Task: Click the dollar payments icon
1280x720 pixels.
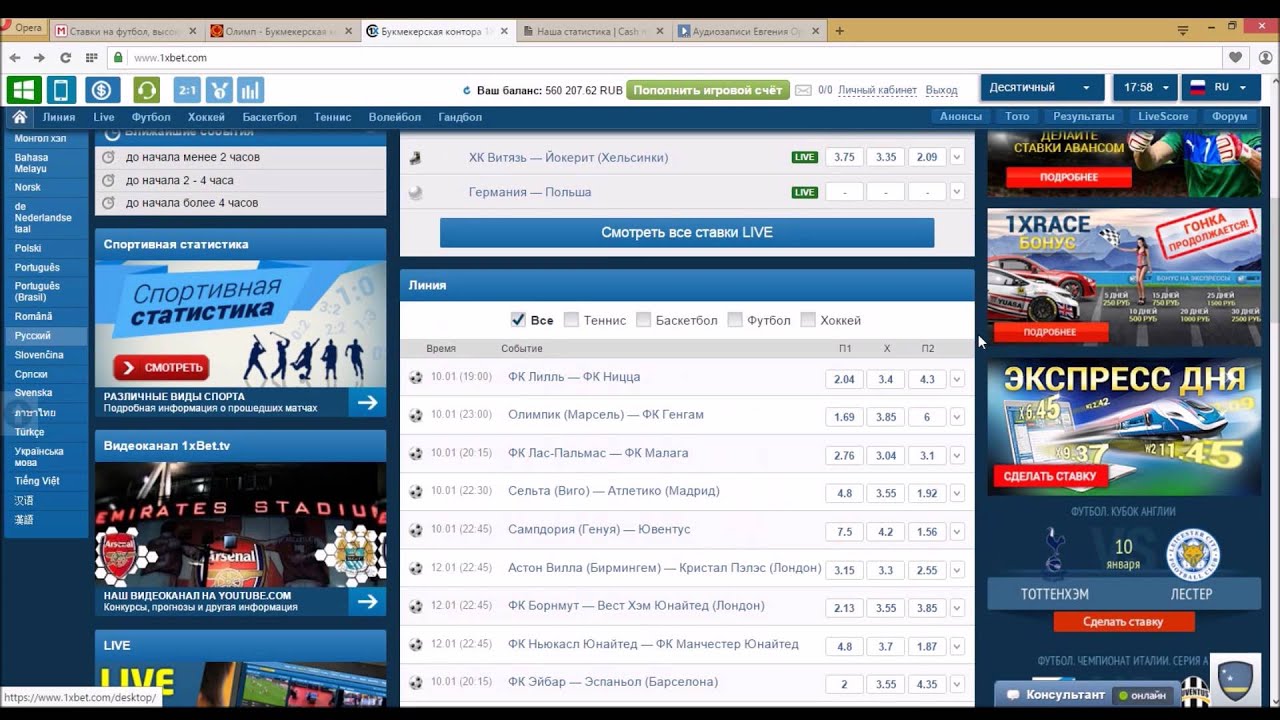Action: coord(102,90)
